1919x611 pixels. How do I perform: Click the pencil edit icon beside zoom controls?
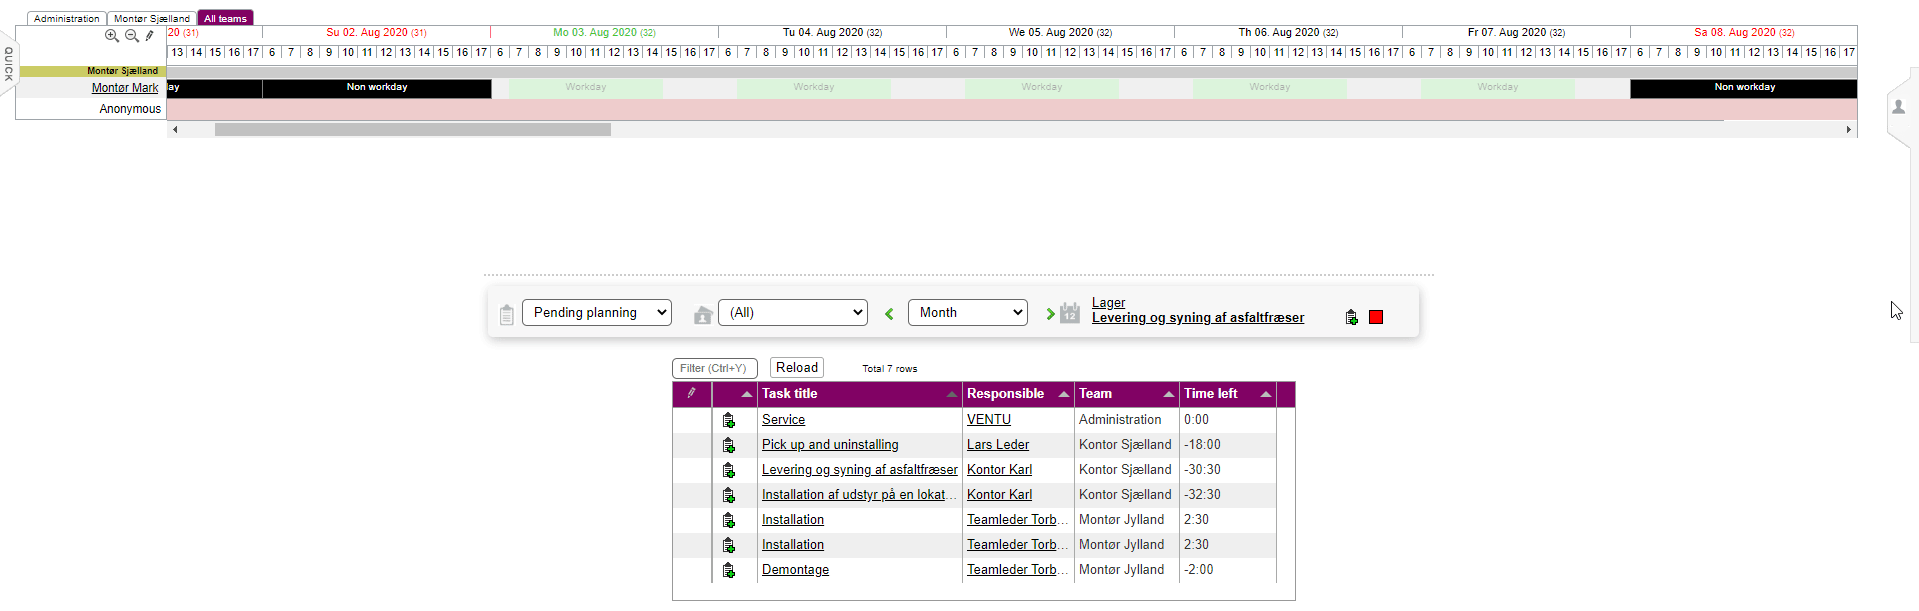click(150, 36)
